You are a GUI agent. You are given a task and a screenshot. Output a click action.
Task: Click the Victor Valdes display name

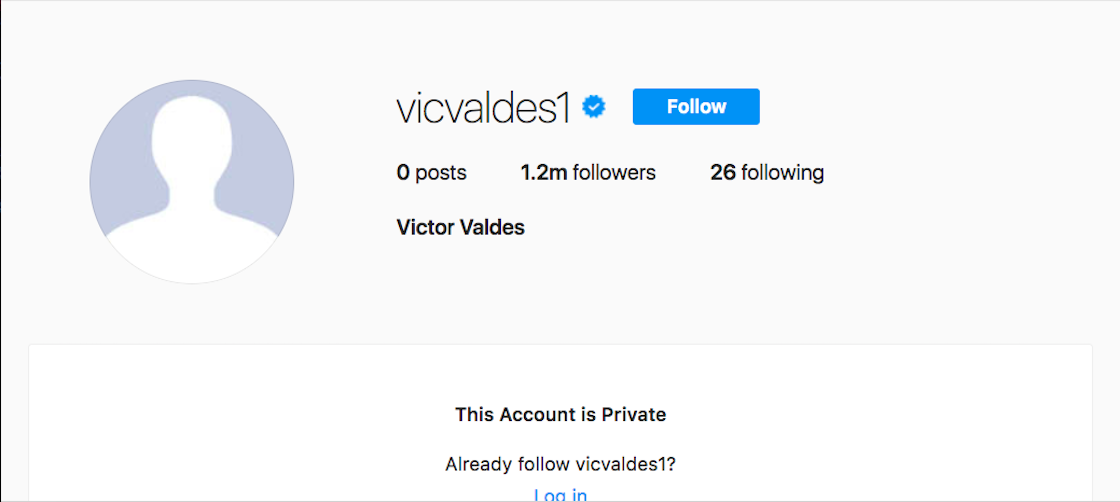tap(460, 227)
